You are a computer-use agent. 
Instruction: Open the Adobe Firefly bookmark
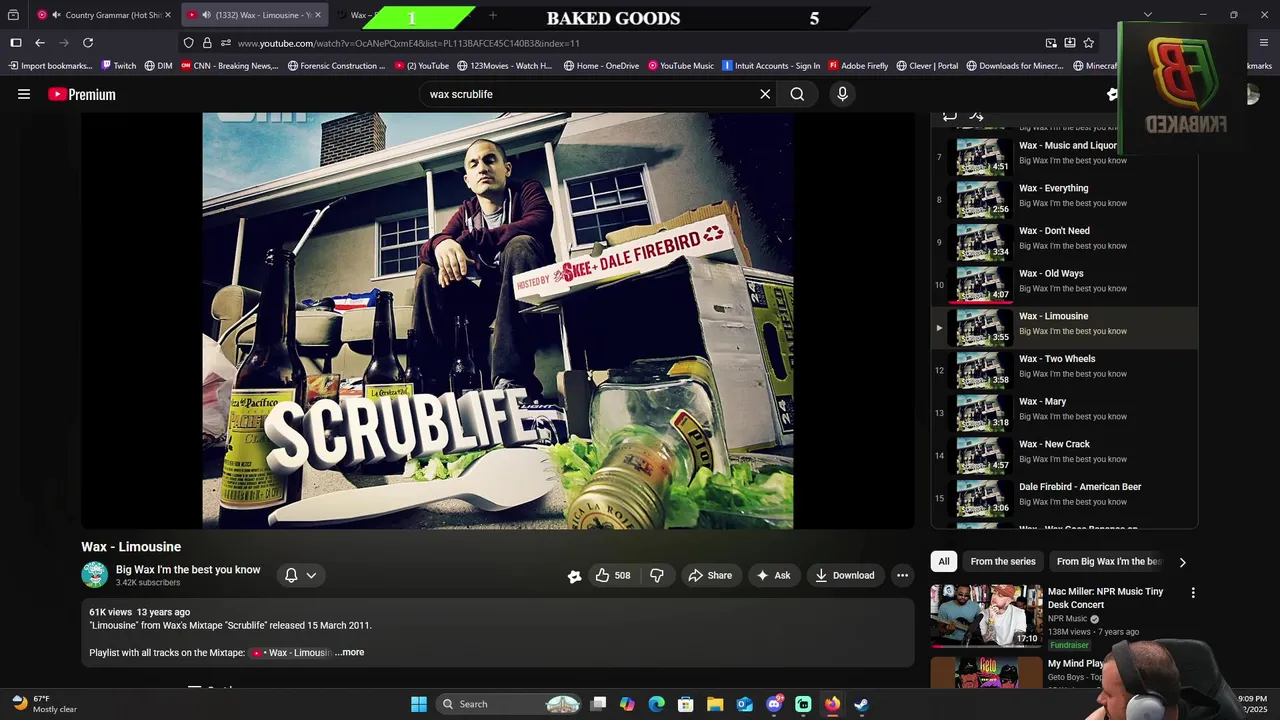[858, 66]
